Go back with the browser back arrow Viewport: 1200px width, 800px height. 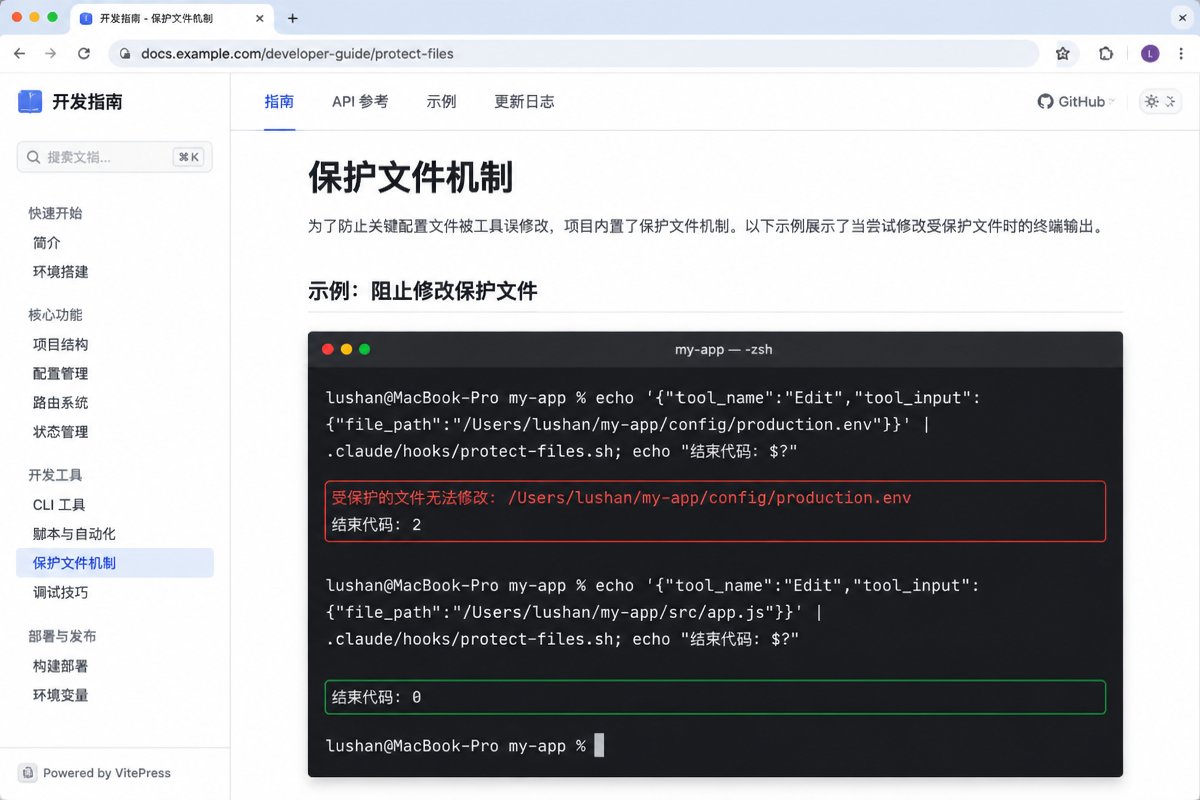point(20,53)
